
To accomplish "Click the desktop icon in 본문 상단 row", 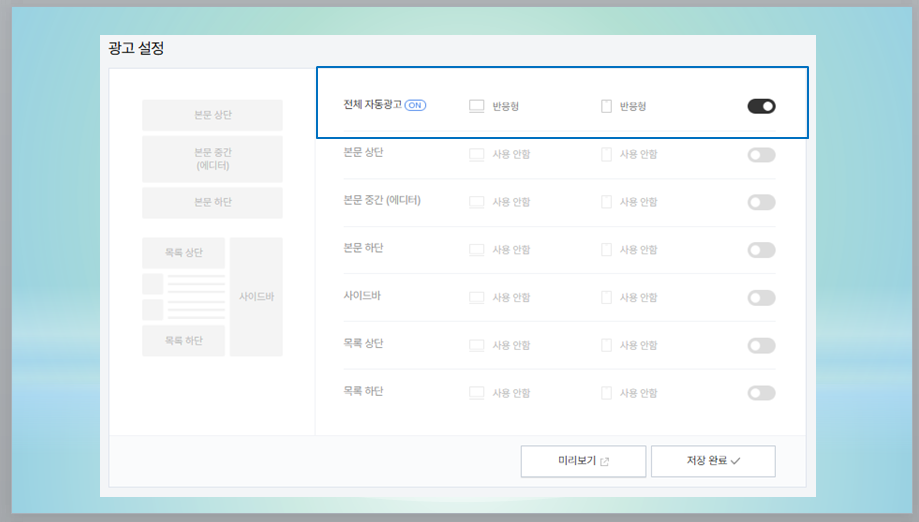I will point(476,154).
